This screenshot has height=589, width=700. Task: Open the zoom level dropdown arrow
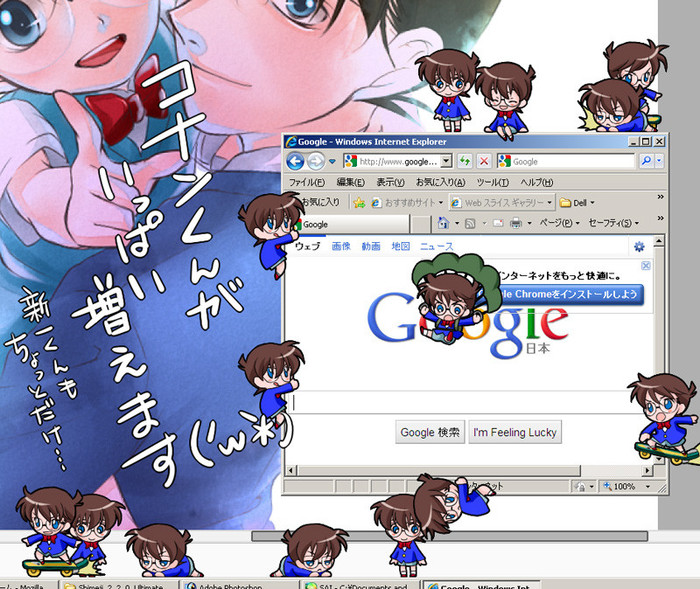coord(648,486)
